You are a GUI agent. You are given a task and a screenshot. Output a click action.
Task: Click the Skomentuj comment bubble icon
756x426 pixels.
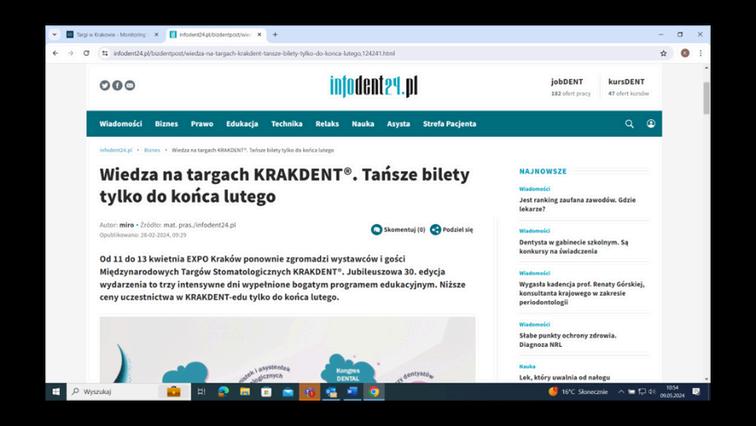376,230
